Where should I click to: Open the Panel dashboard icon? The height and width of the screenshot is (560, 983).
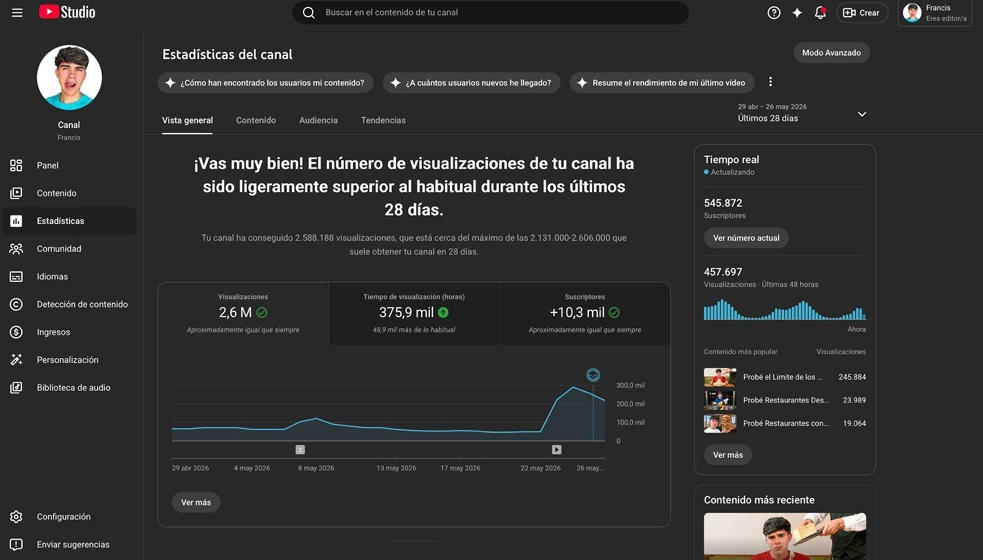[x=16, y=166]
